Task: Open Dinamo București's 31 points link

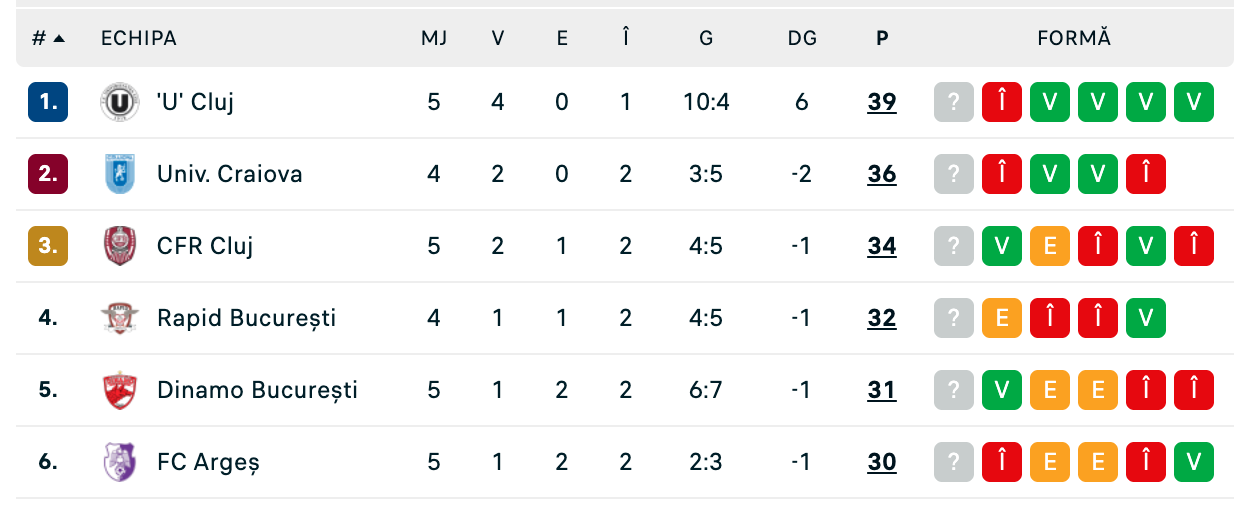Action: pyautogui.click(x=882, y=390)
